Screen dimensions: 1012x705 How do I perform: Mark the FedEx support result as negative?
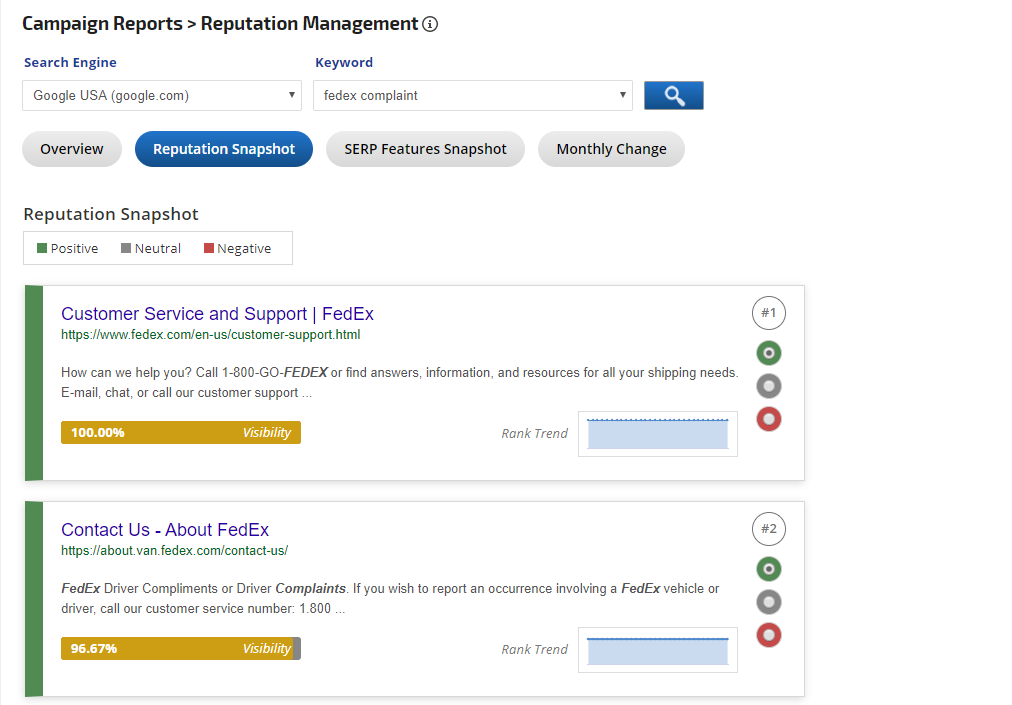(768, 418)
